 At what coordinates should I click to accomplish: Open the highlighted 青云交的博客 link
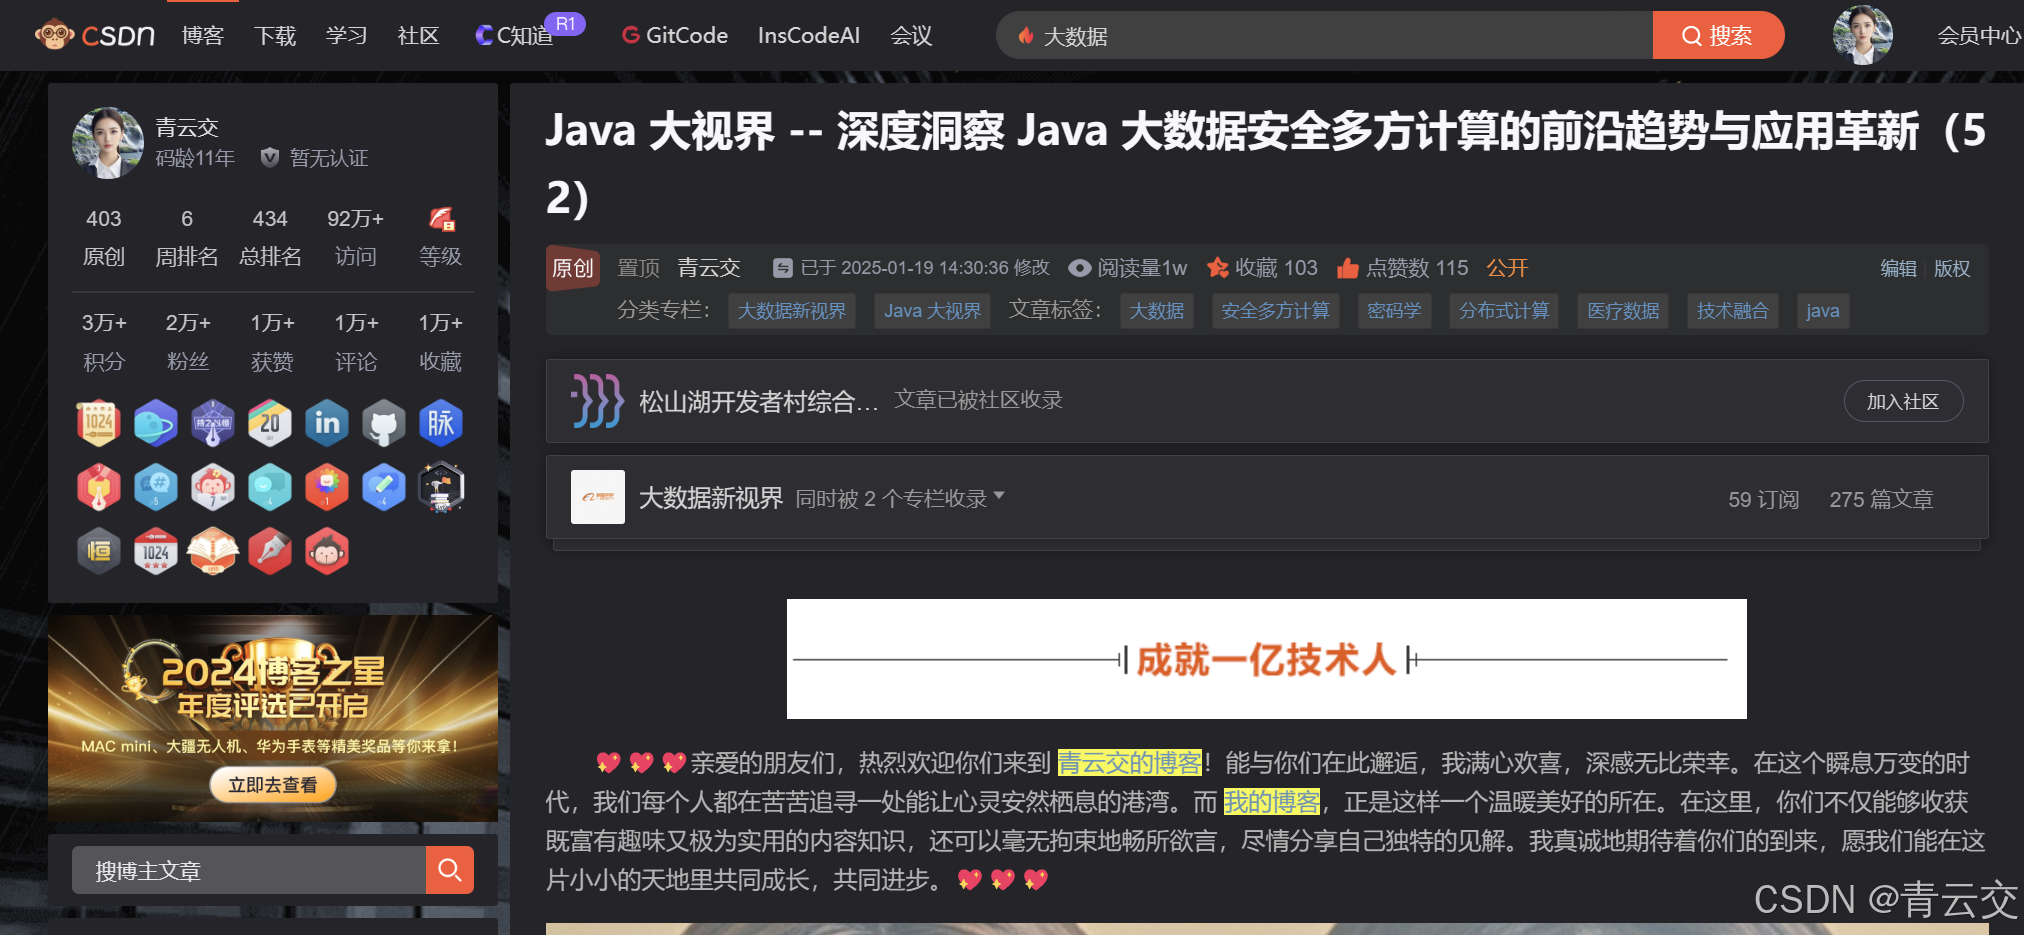[x=1130, y=763]
